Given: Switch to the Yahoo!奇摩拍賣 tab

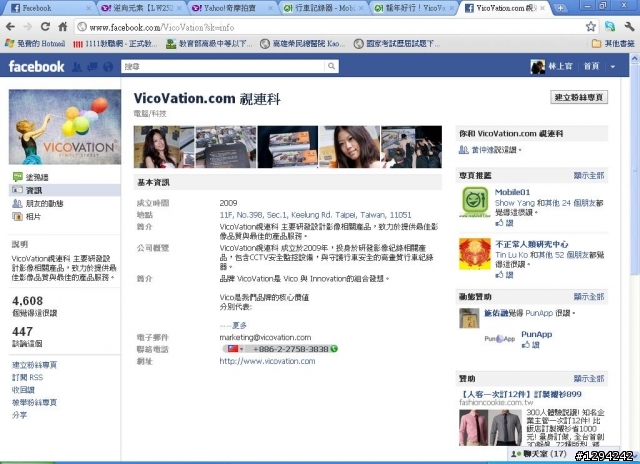Looking at the screenshot, I should point(231,8).
